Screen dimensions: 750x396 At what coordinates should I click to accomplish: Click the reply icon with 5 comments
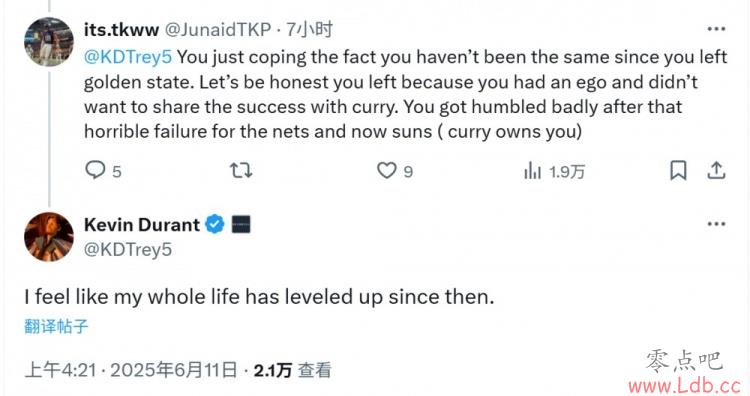95,170
